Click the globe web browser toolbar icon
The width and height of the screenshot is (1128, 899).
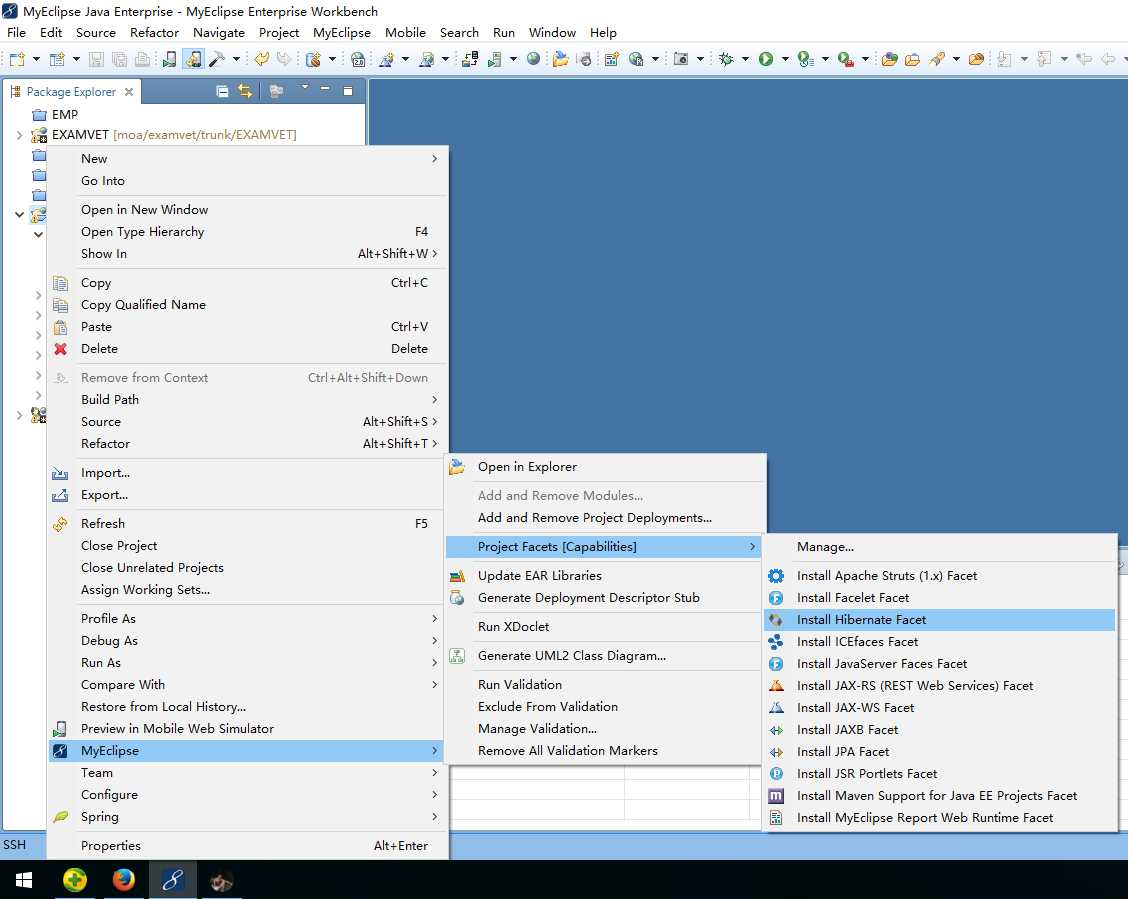pos(533,59)
